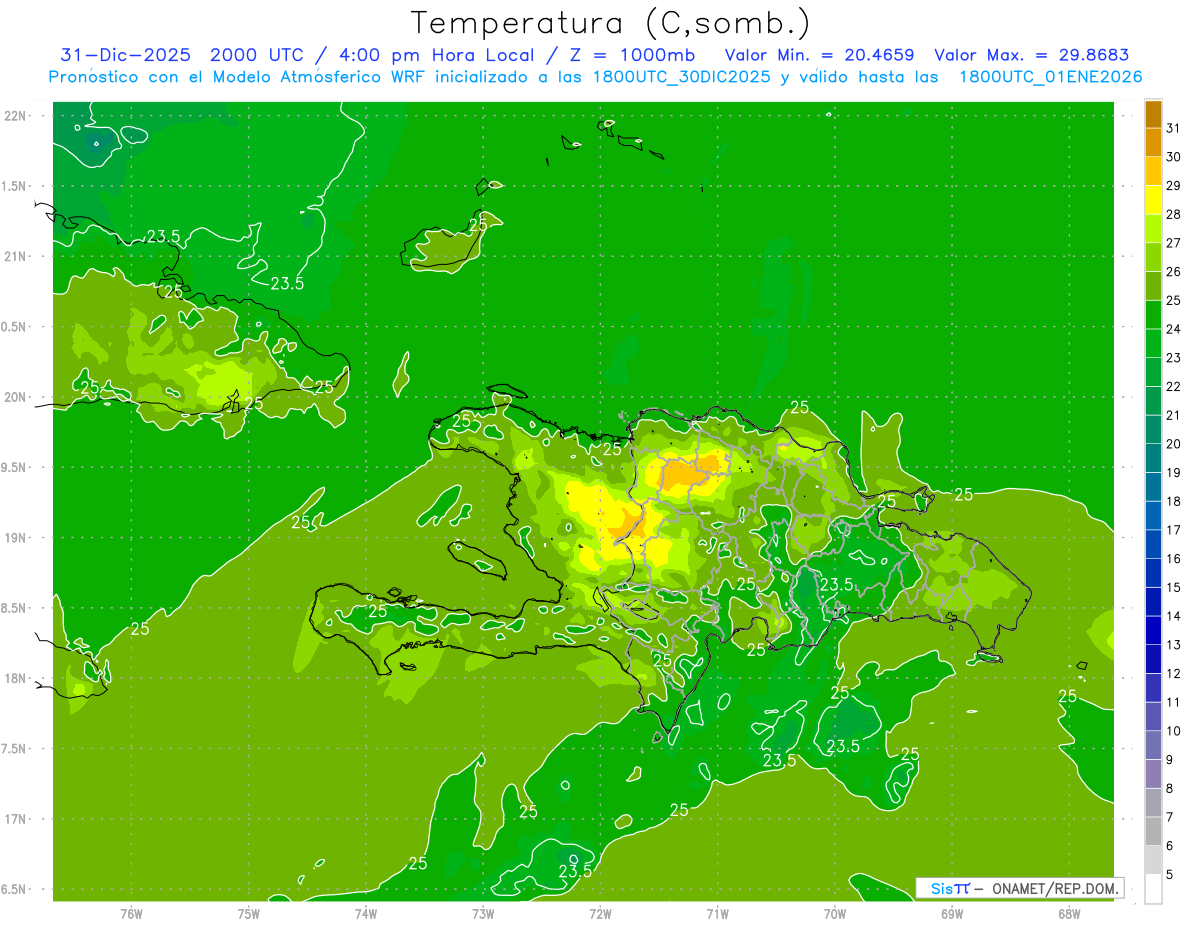The height and width of the screenshot is (927, 1200).
Task: Pick the teal swatch between 19 and 20
Action: point(1153,458)
